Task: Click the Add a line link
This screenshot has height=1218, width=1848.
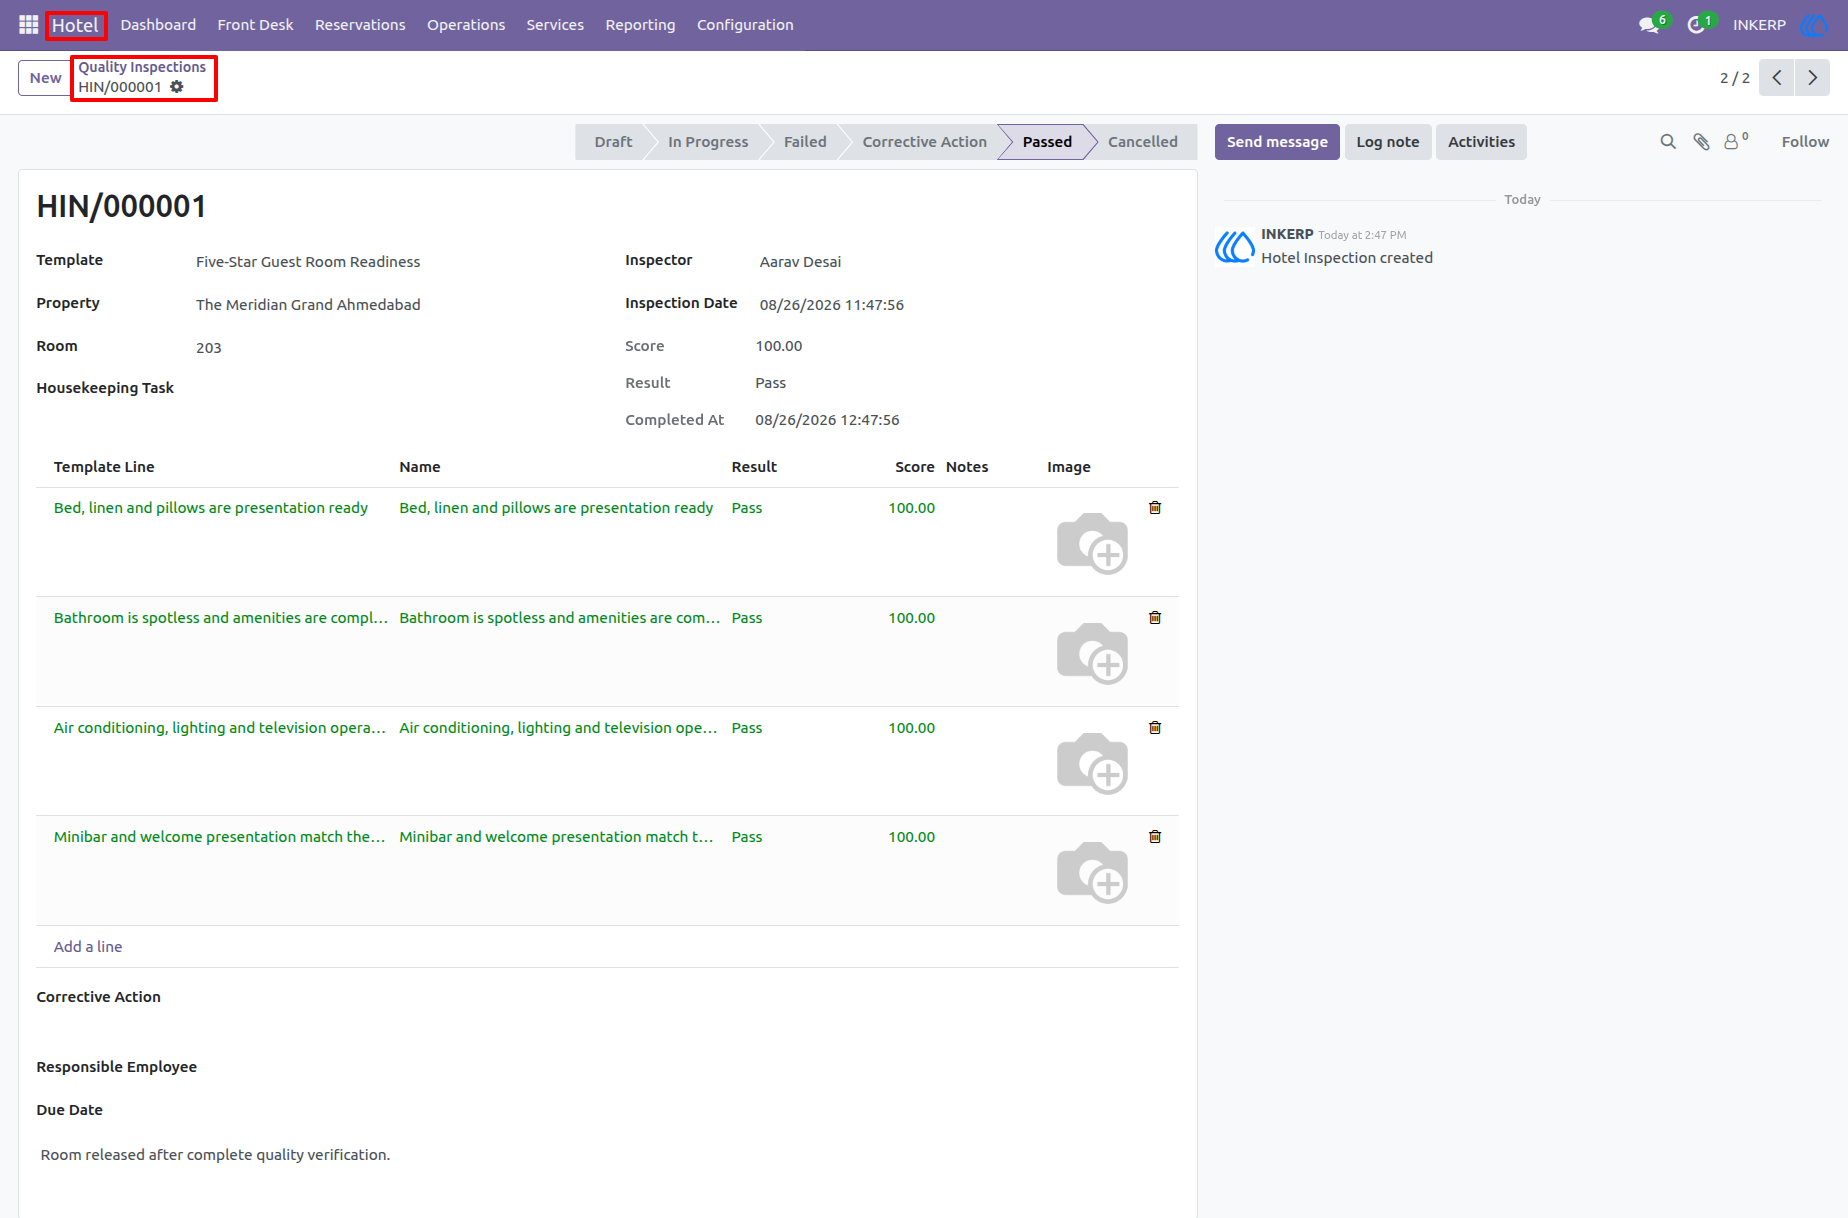Action: [88, 947]
